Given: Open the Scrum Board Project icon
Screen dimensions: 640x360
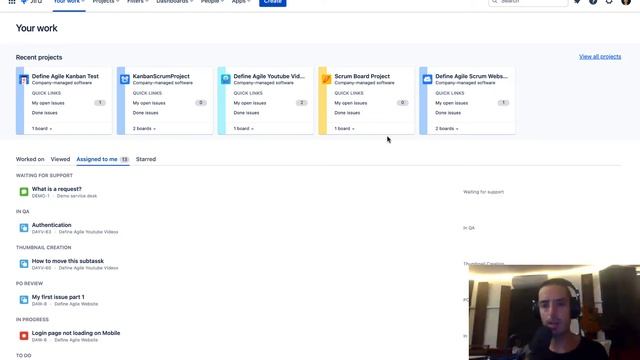Looking at the screenshot, I should (x=326, y=79).
